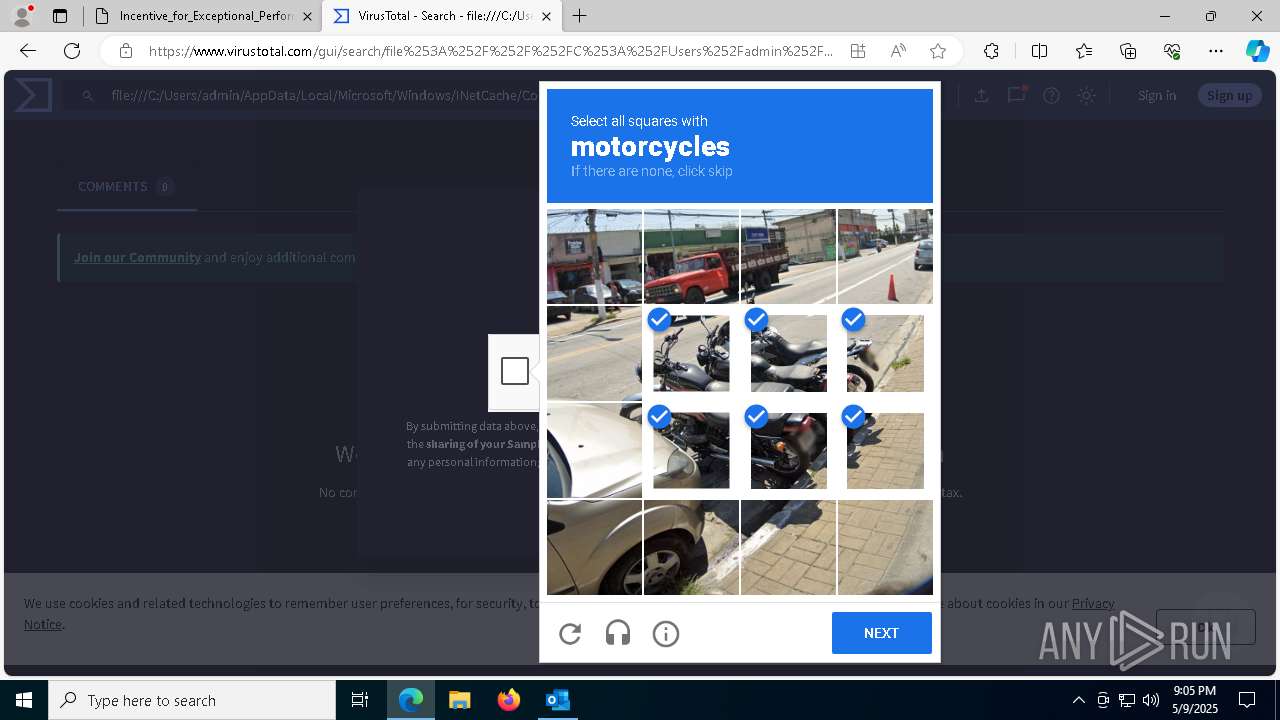Click the Microsoft Edge taskbar icon
Viewport: 1280px width, 720px height.
(411, 700)
